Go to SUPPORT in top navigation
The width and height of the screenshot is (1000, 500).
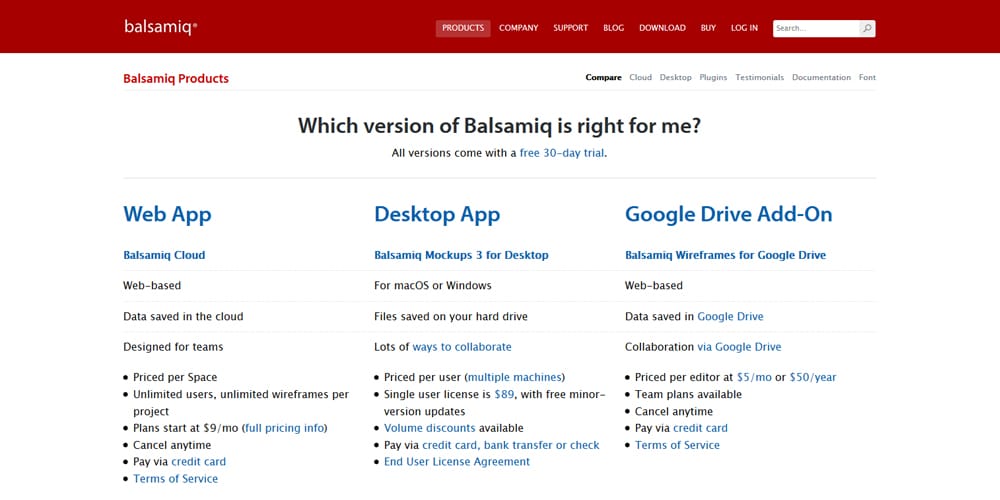point(571,28)
